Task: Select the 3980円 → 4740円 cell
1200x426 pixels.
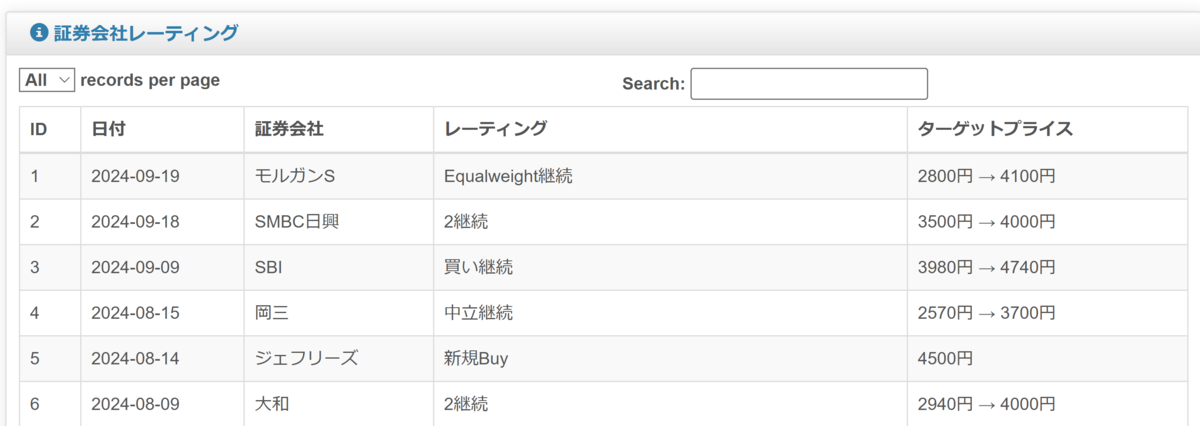Action: (1048, 267)
